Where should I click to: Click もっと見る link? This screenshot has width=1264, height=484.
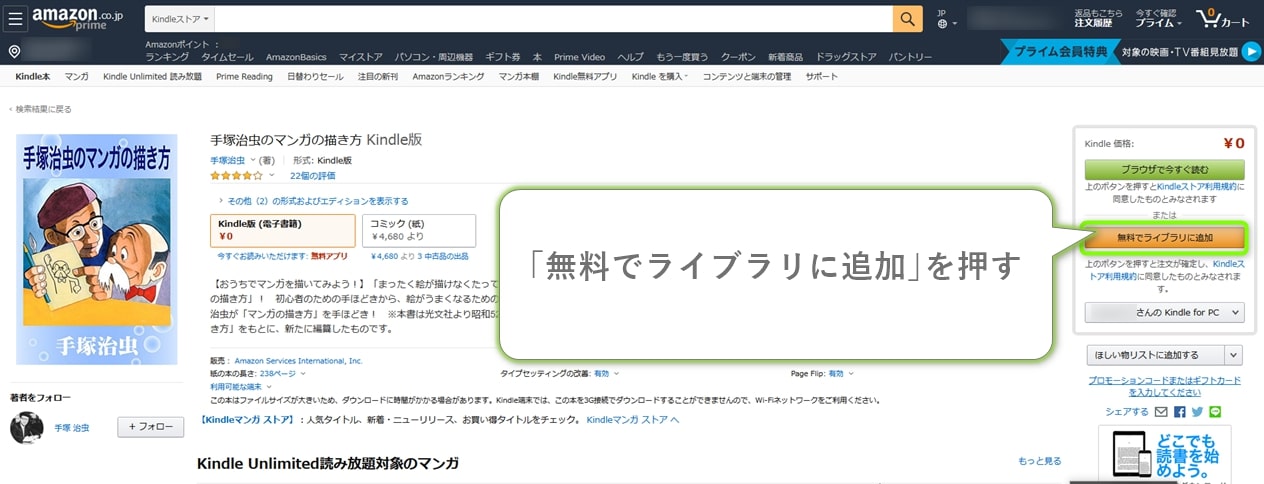1040,461
